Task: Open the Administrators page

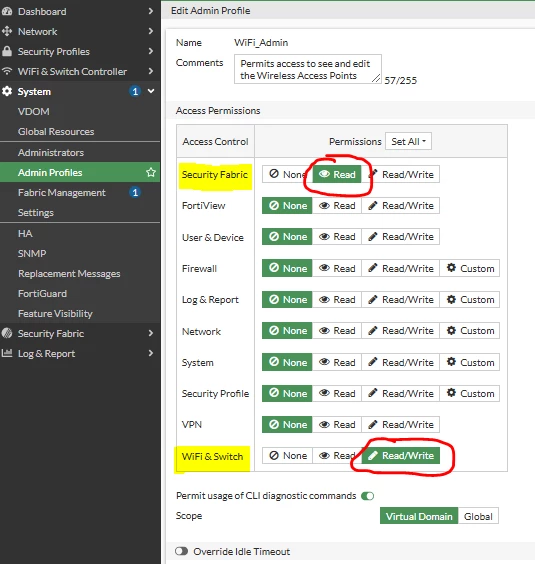Action: click(x=51, y=153)
